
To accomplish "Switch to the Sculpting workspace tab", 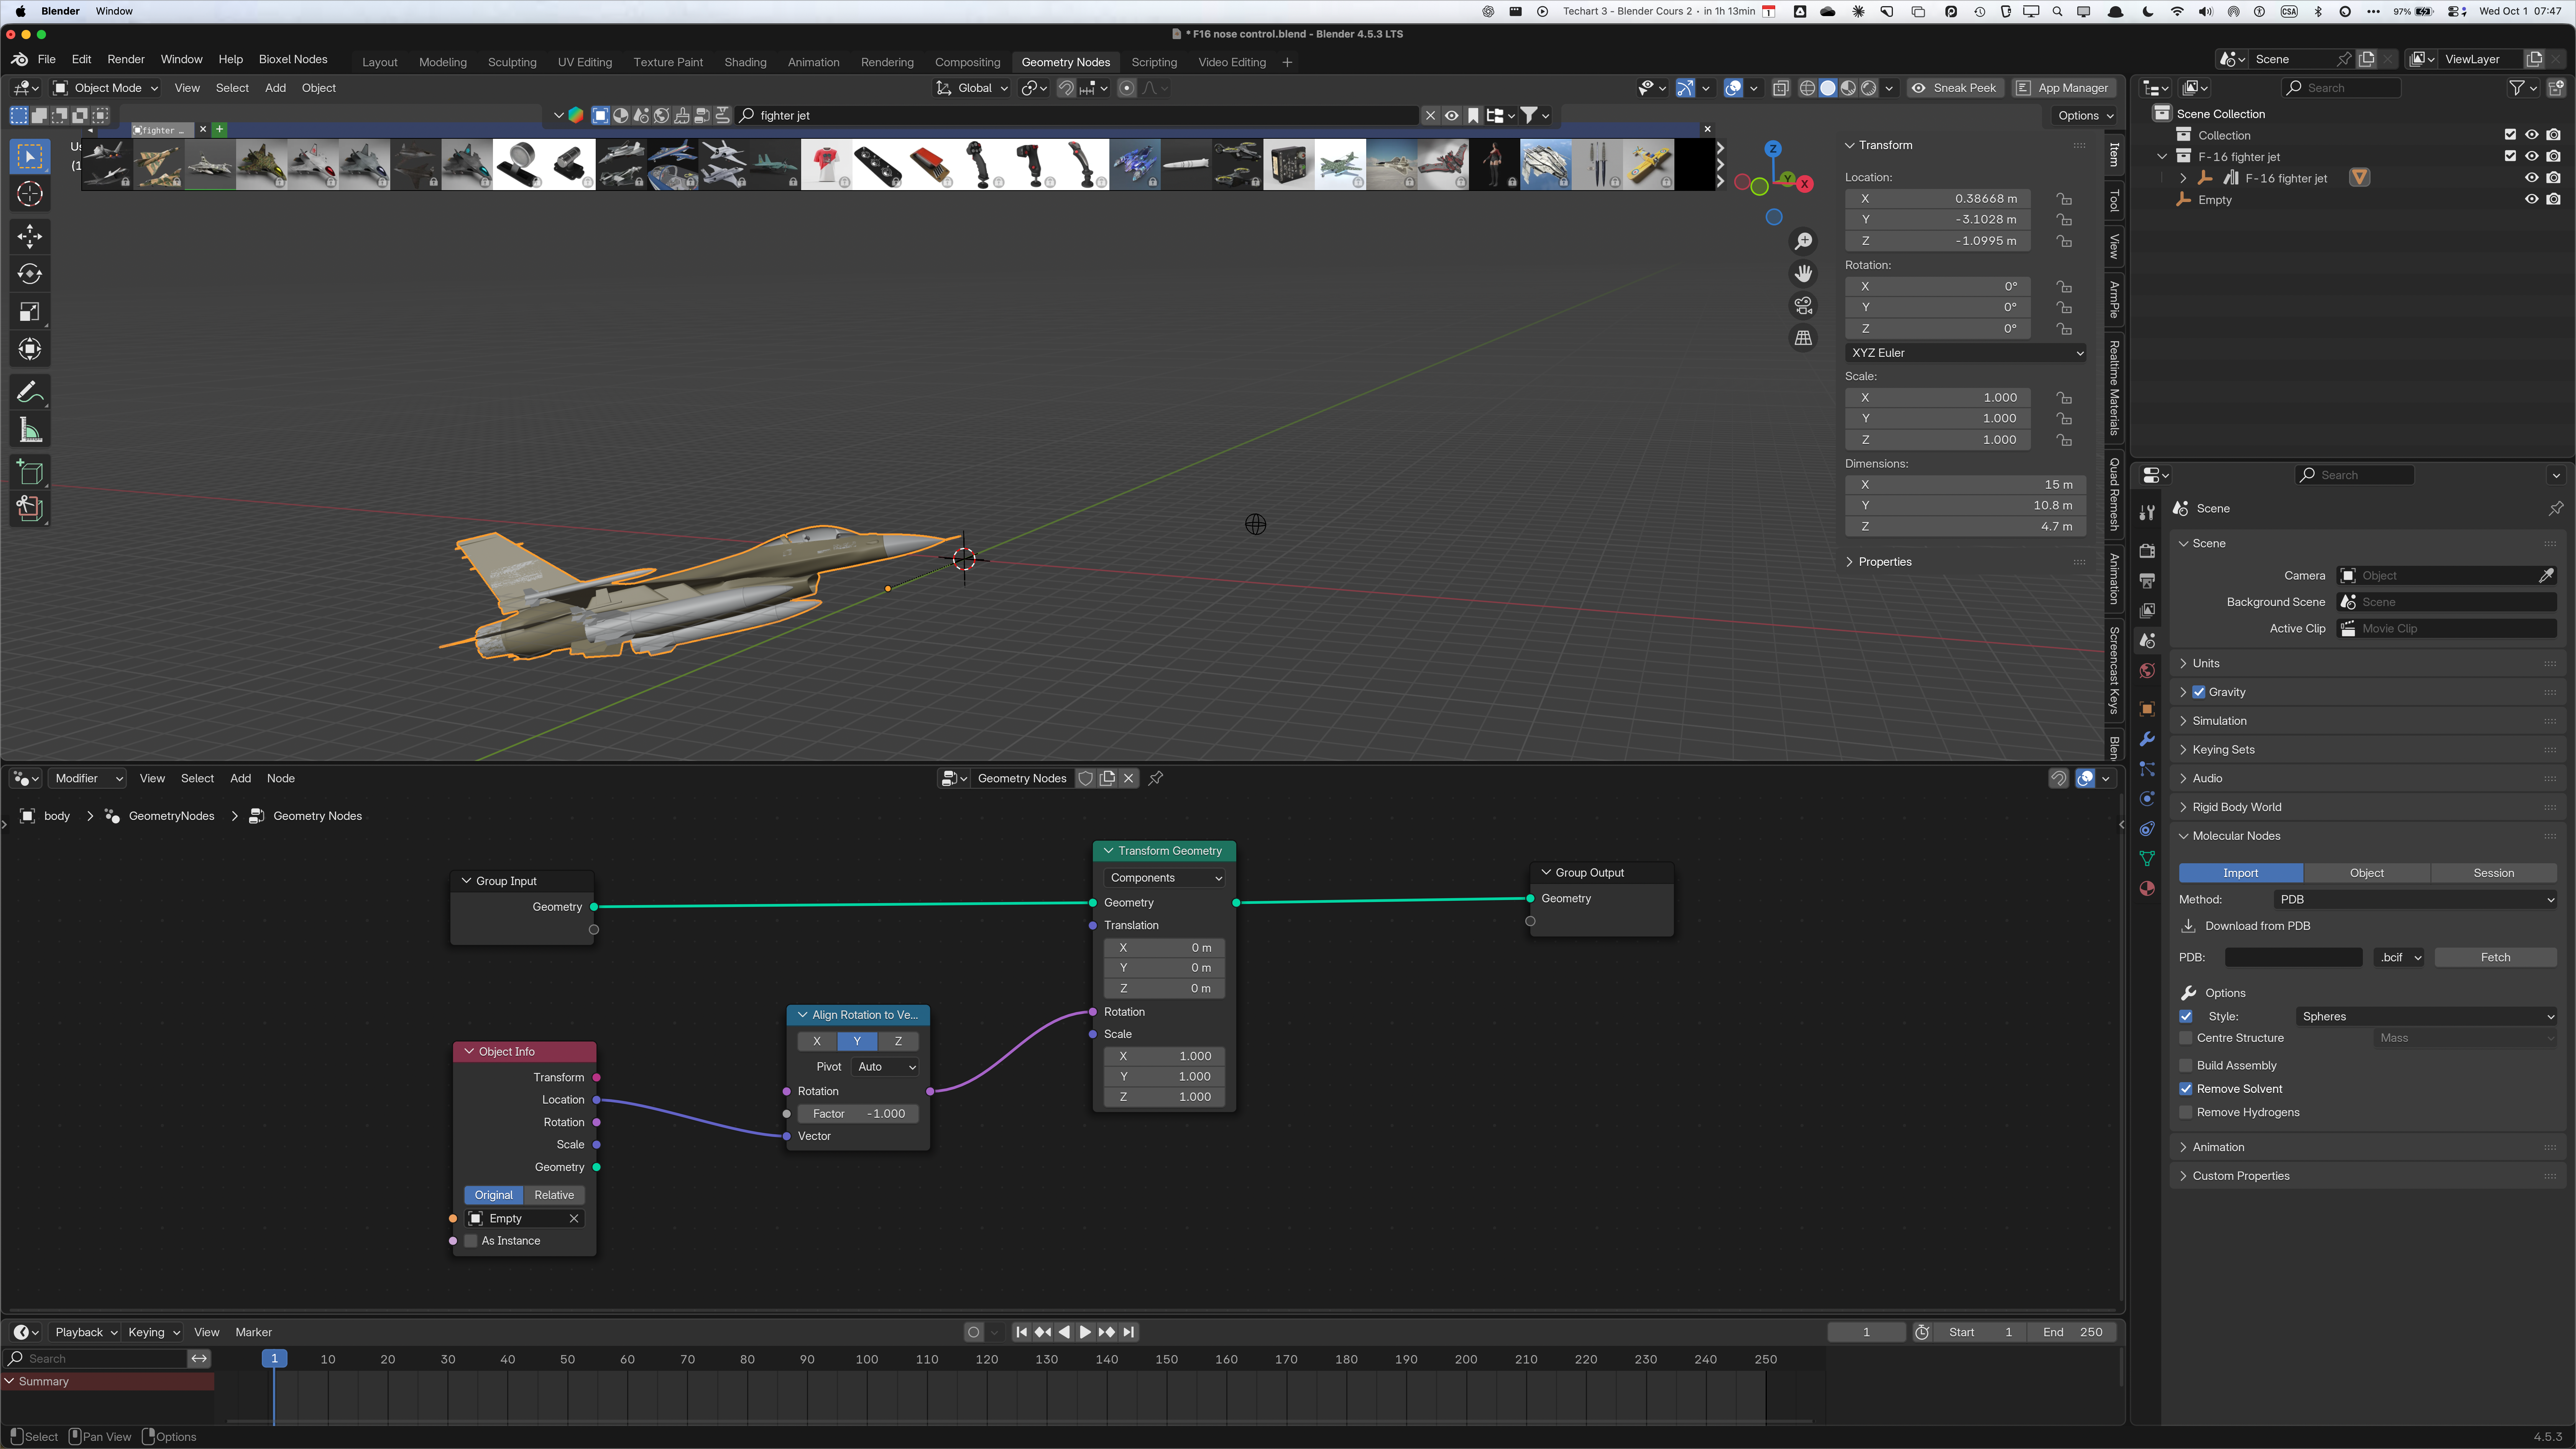I will [x=512, y=62].
